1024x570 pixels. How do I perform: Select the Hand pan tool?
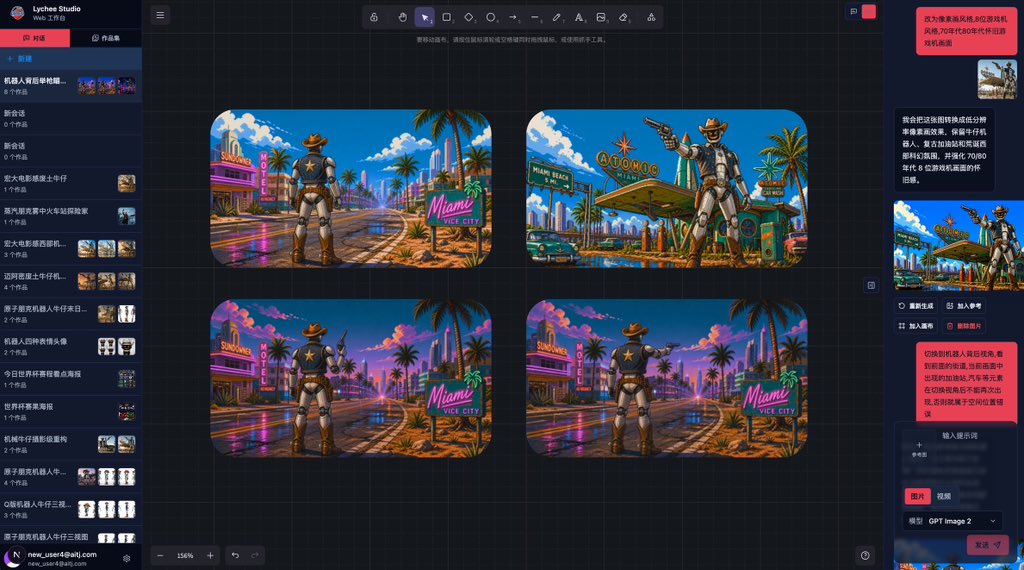(x=402, y=17)
